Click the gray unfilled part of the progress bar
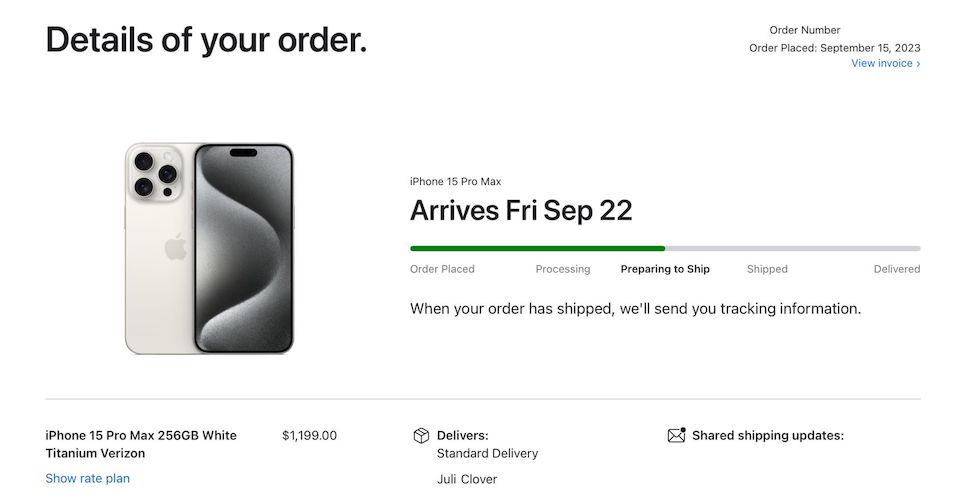 click(792, 248)
